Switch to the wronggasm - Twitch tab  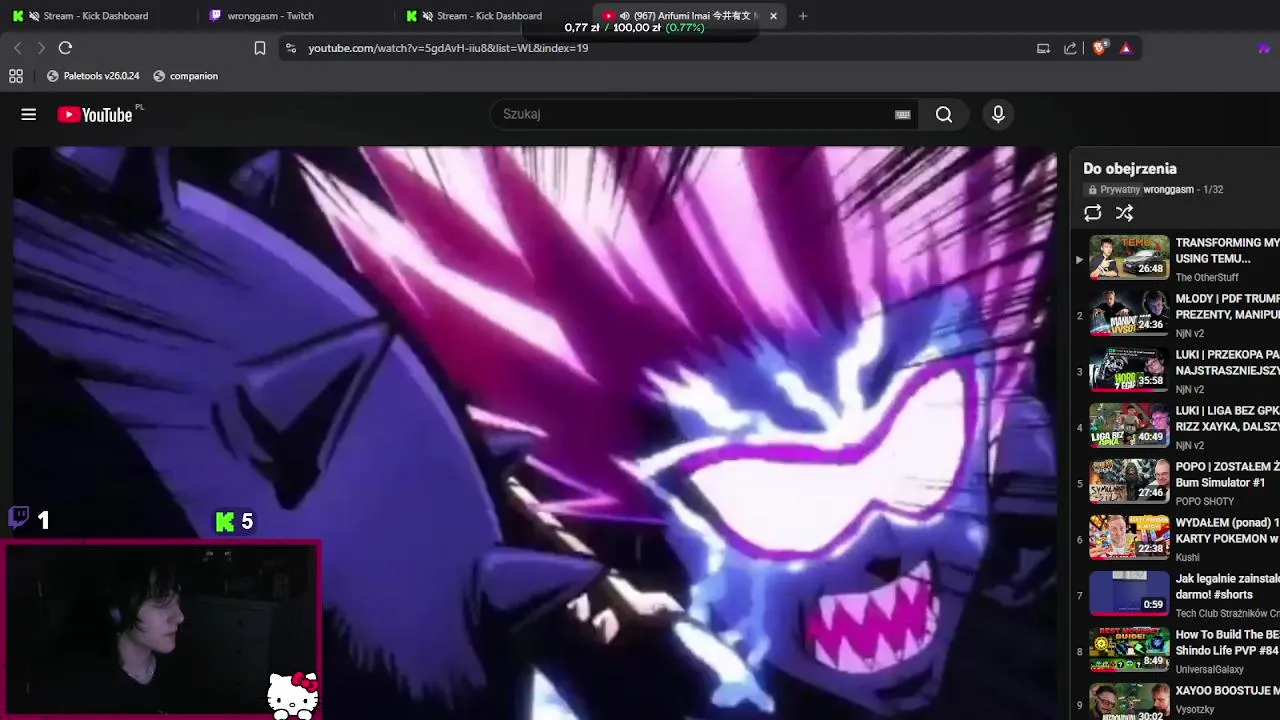coord(270,16)
